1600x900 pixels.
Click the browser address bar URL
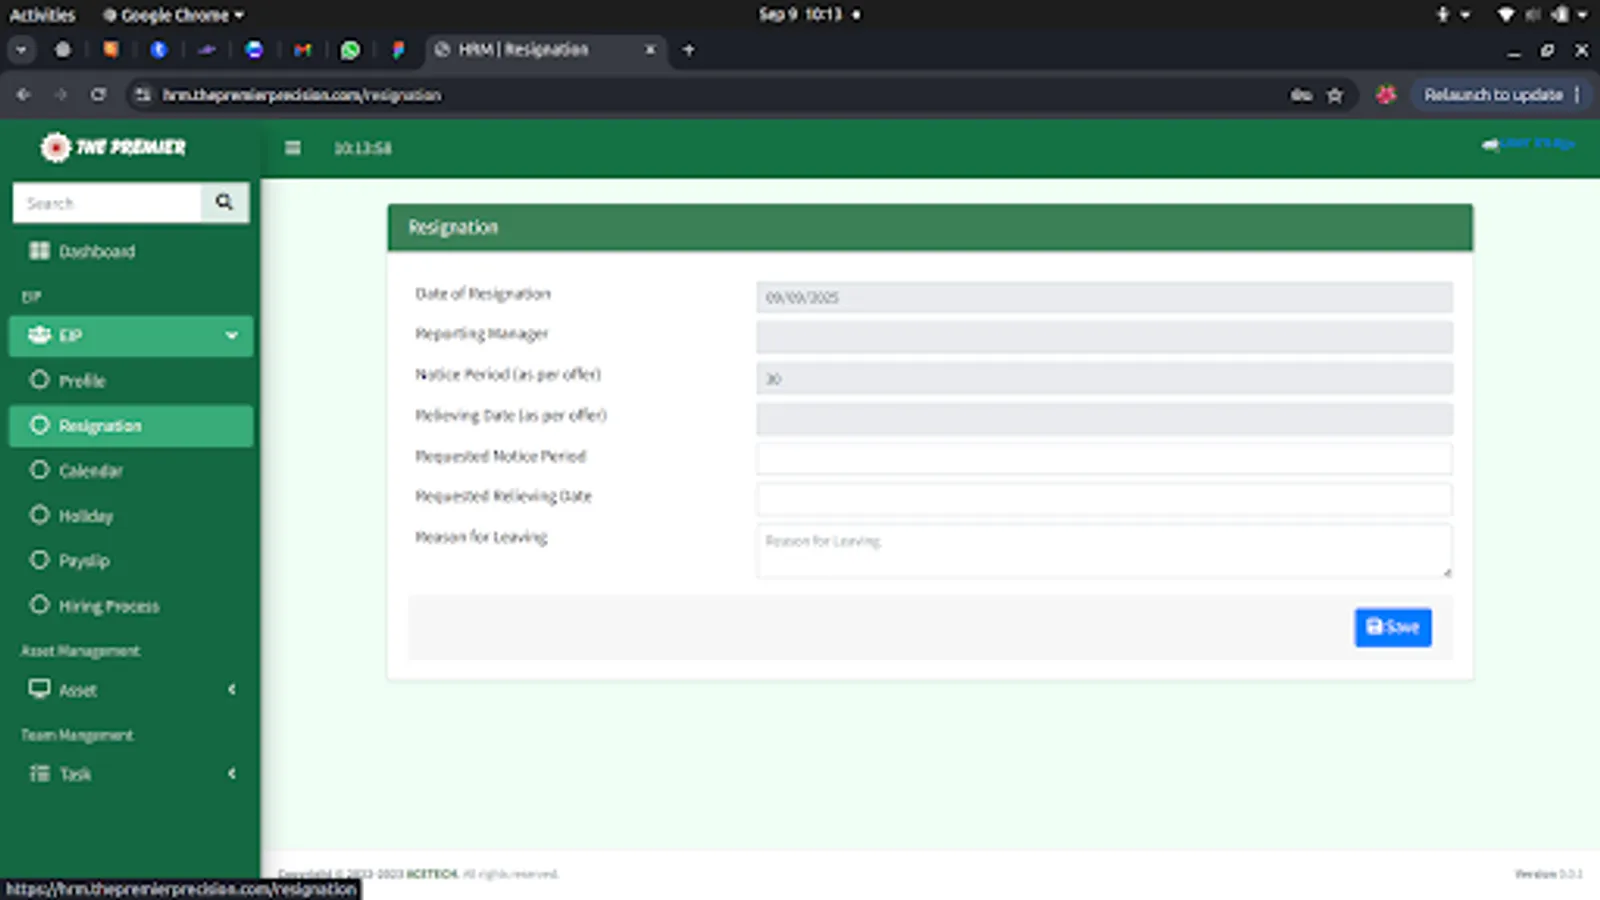click(302, 94)
